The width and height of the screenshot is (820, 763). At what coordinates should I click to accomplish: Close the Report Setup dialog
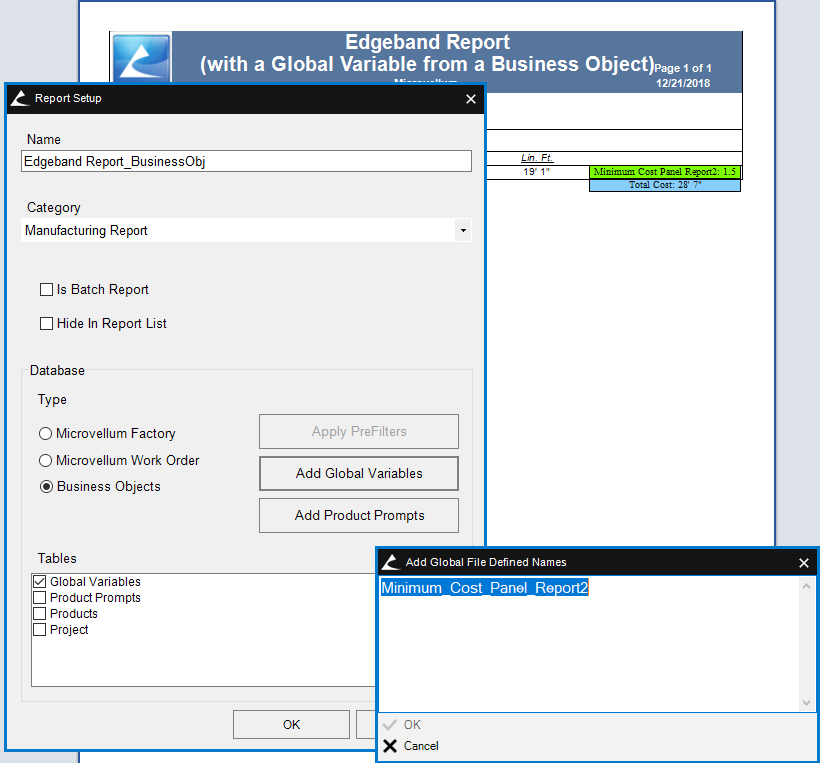point(471,99)
